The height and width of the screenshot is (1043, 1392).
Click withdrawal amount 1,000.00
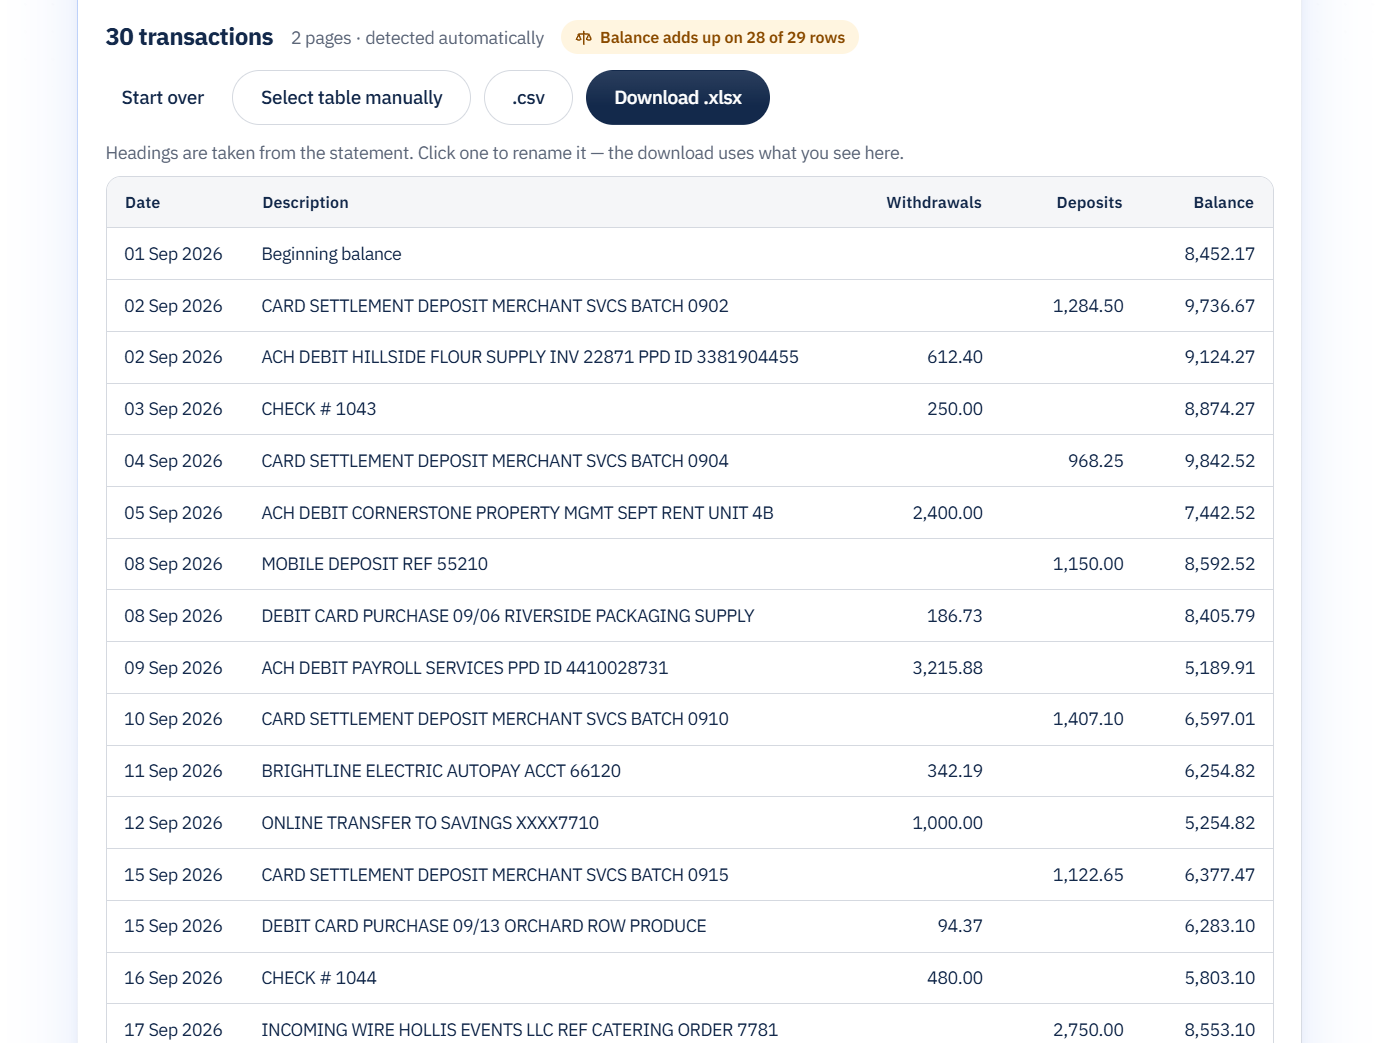[x=947, y=823]
